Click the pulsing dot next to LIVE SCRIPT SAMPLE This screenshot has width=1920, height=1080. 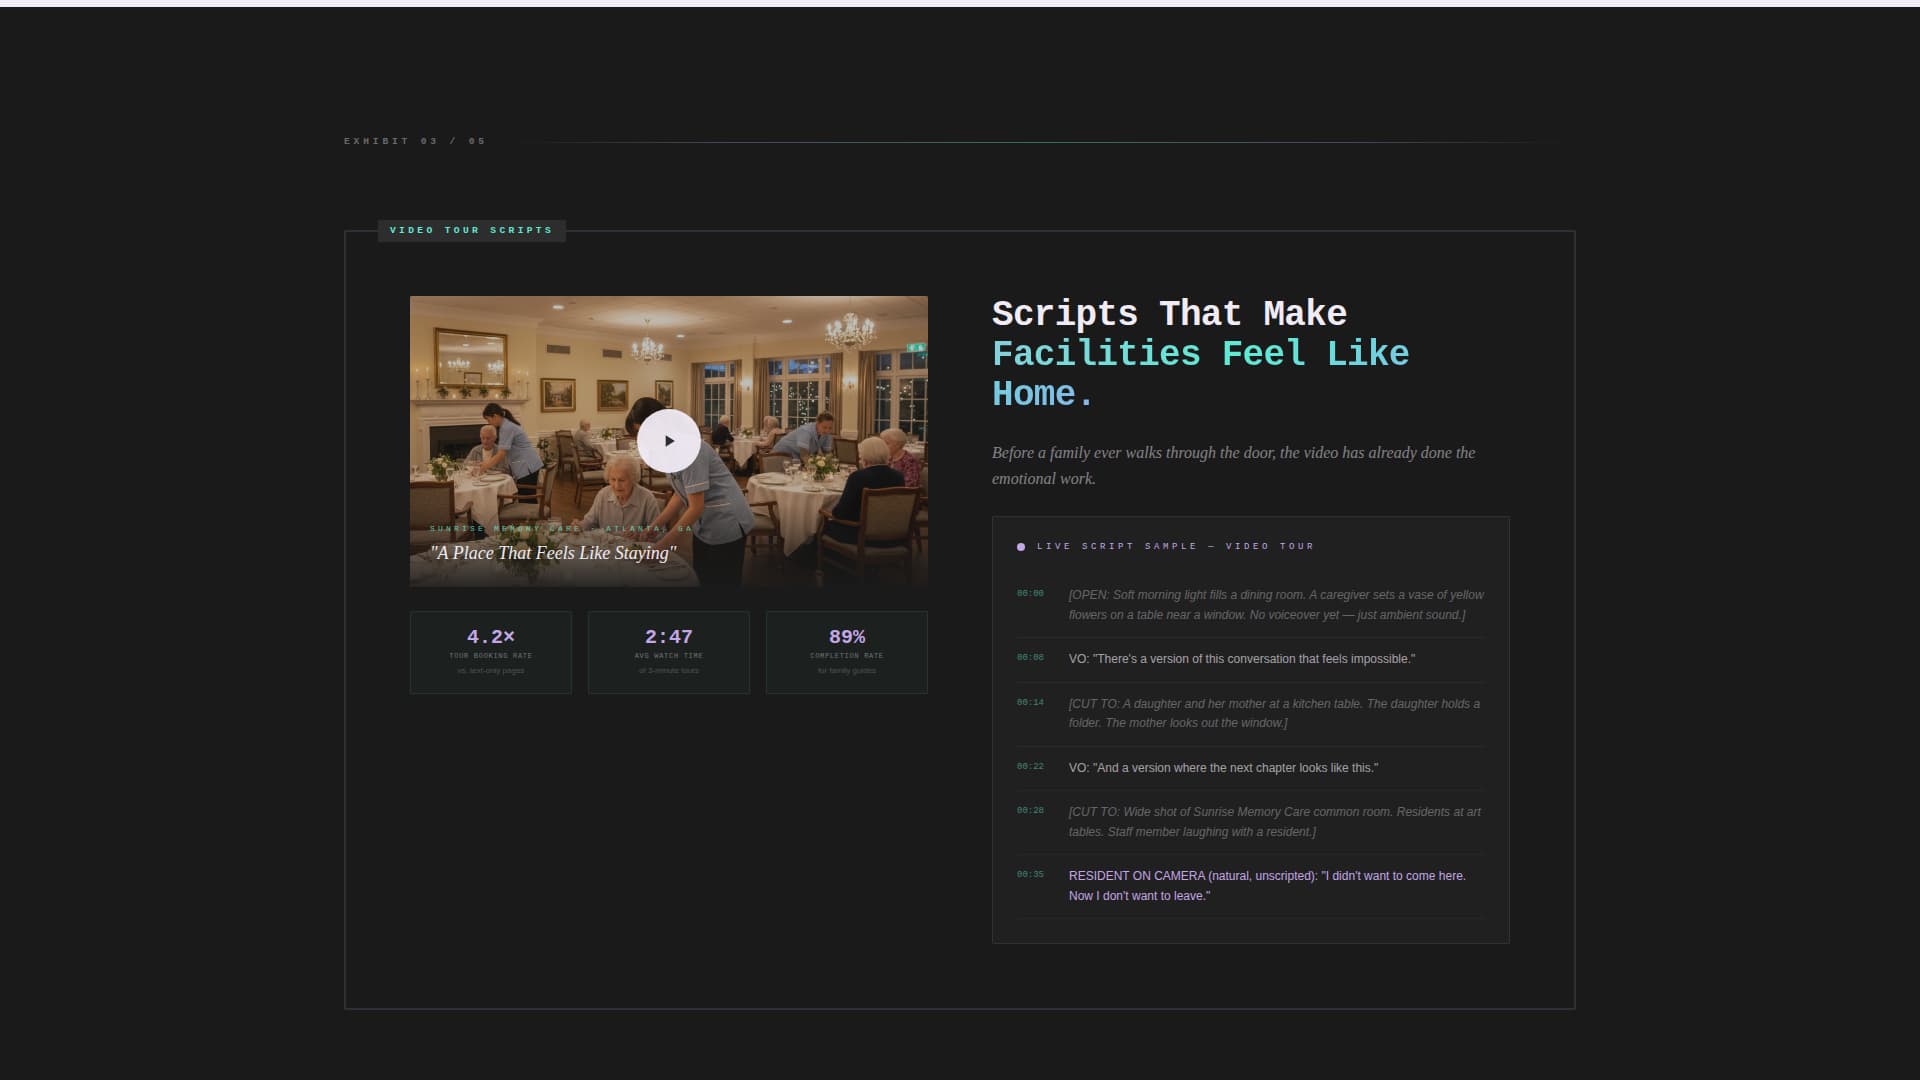coord(1021,545)
